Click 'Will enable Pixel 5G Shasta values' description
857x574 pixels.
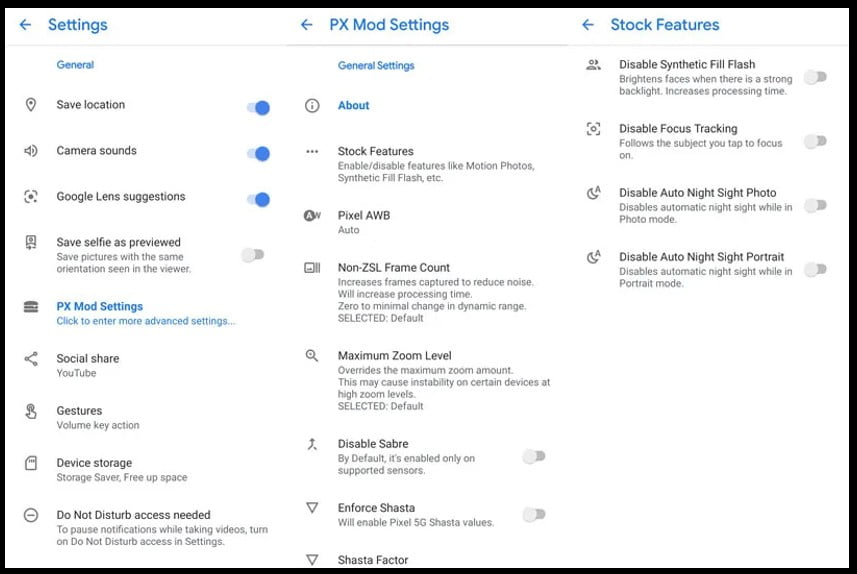(x=416, y=523)
